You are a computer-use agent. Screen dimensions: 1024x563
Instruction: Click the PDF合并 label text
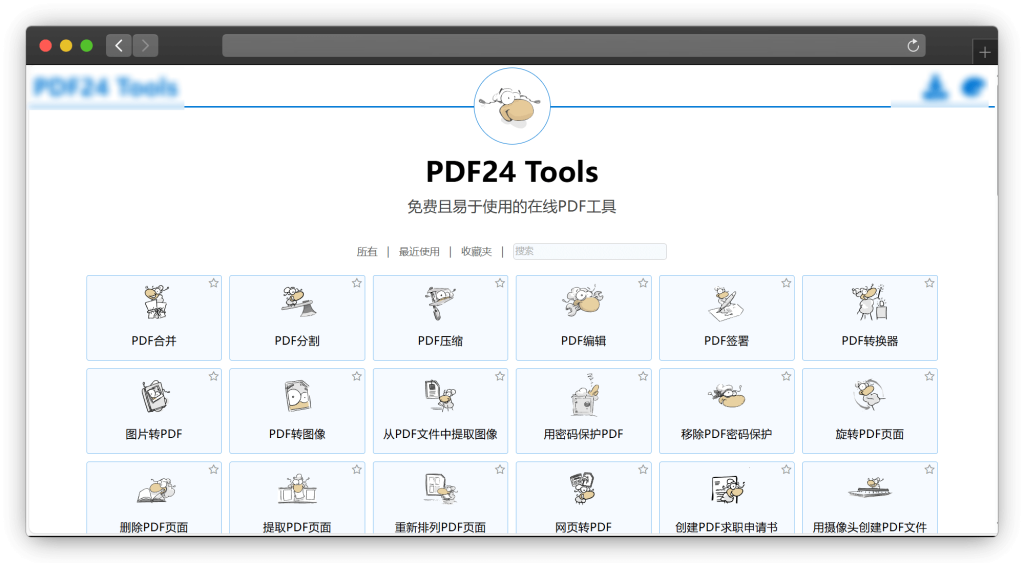pos(154,341)
